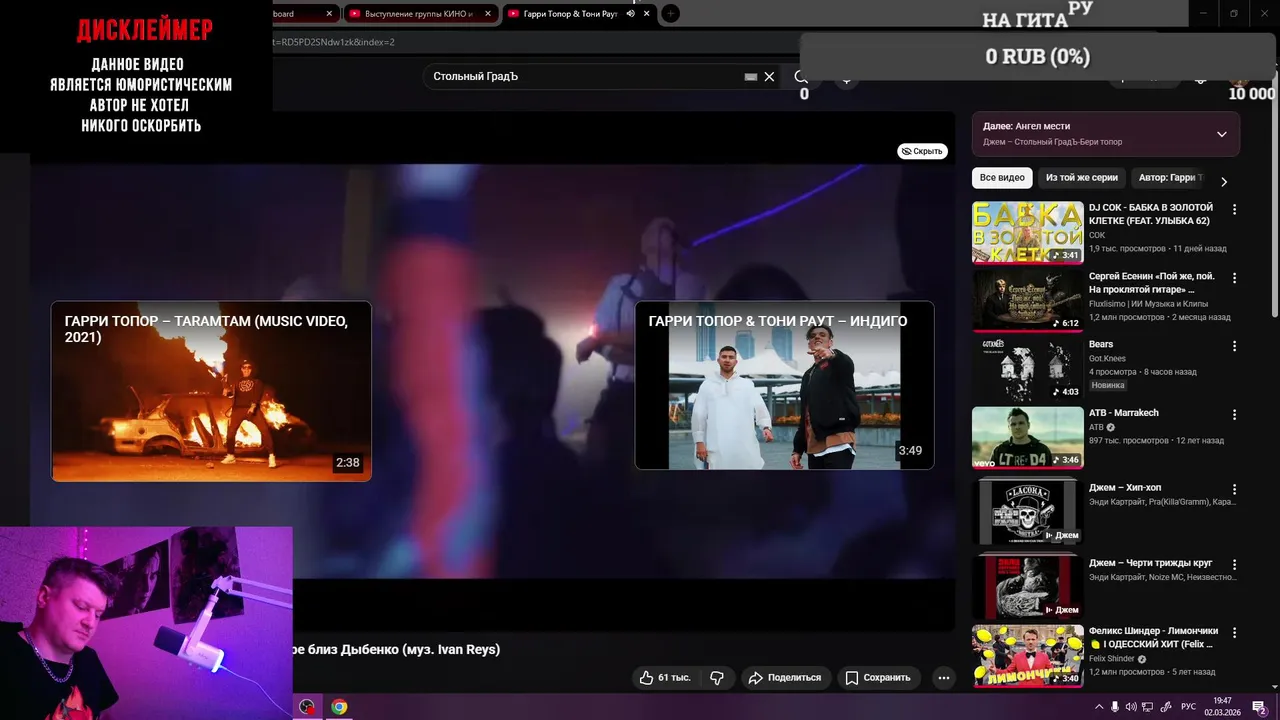Like the video with the thumbs up icon
Screen dimensions: 1280x720
[647, 677]
